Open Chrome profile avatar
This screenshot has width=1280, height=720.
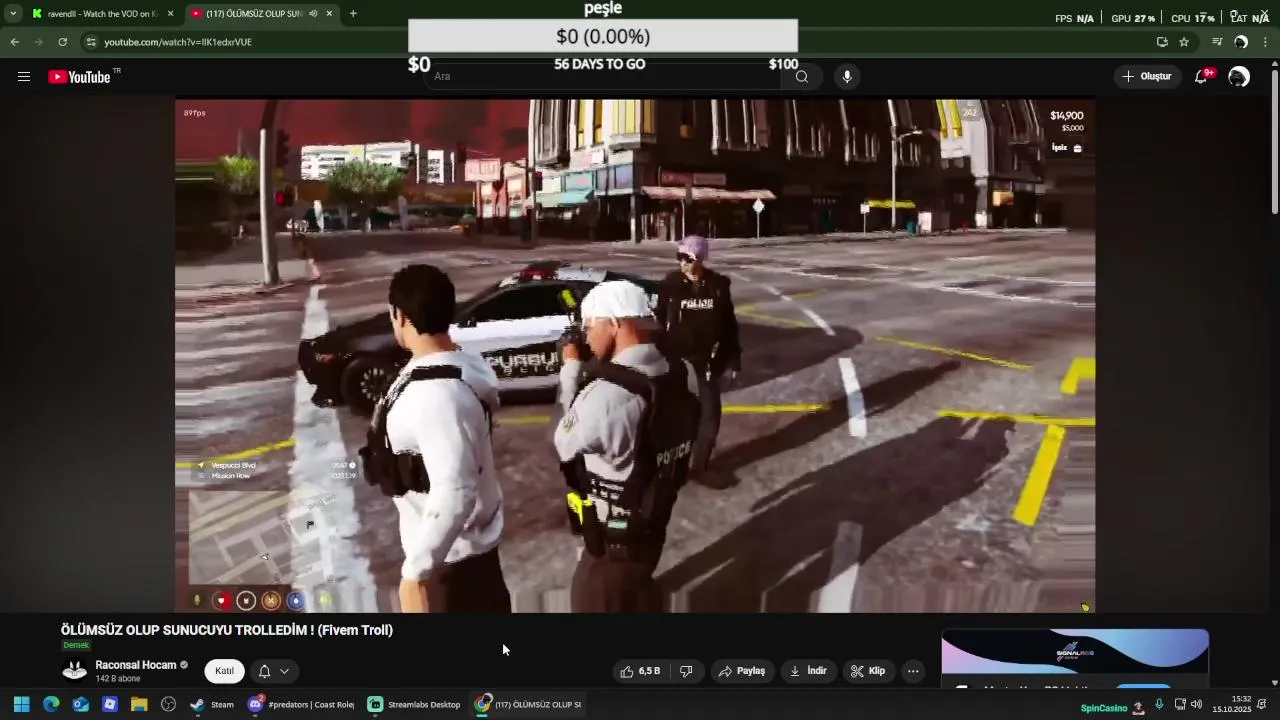click(1241, 42)
